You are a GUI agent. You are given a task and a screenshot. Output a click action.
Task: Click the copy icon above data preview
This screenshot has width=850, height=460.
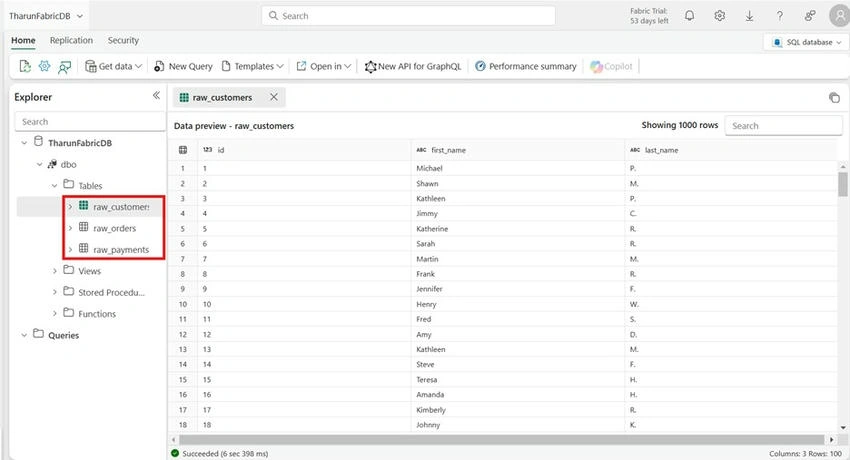coord(834,98)
